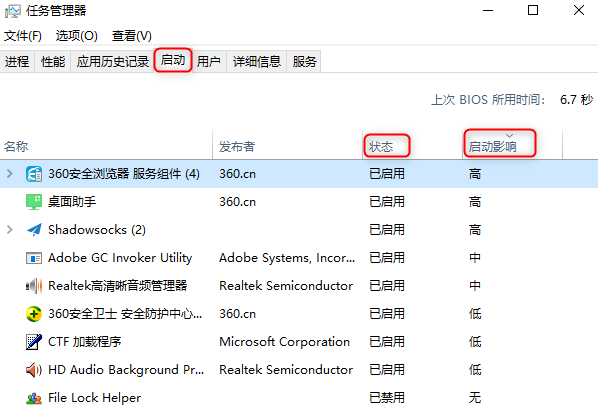
Task: Open the 选项(O) menu
Action: click(x=76, y=36)
